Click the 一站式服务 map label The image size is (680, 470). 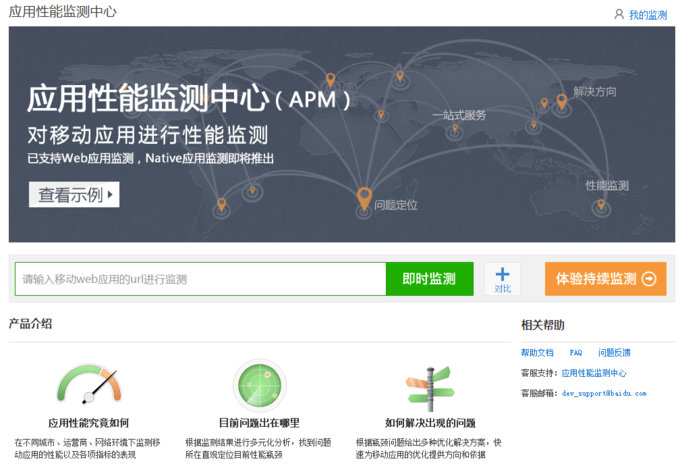(x=459, y=115)
